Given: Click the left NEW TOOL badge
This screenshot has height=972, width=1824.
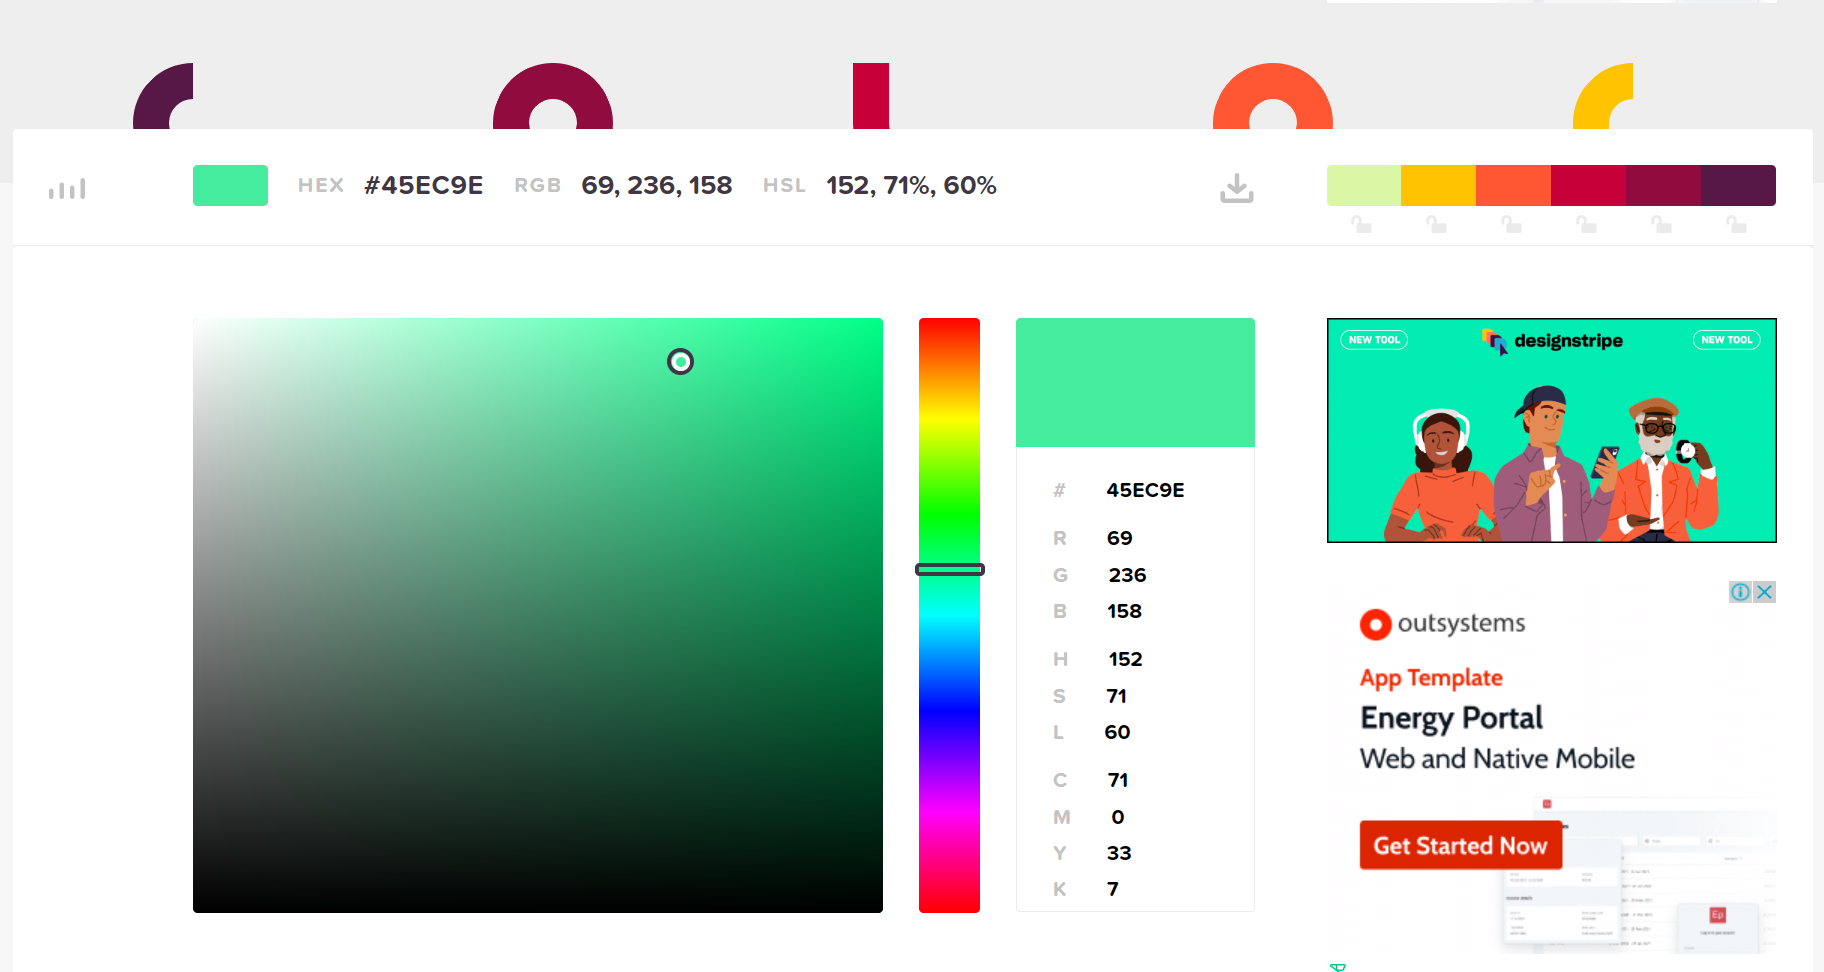Looking at the screenshot, I should pyautogui.click(x=1374, y=340).
